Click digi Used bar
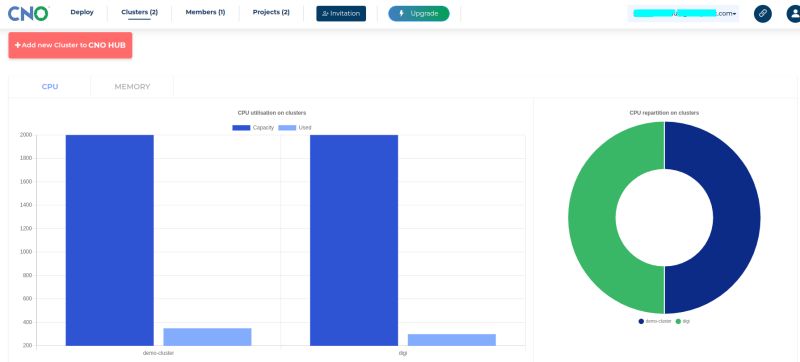 (452, 340)
